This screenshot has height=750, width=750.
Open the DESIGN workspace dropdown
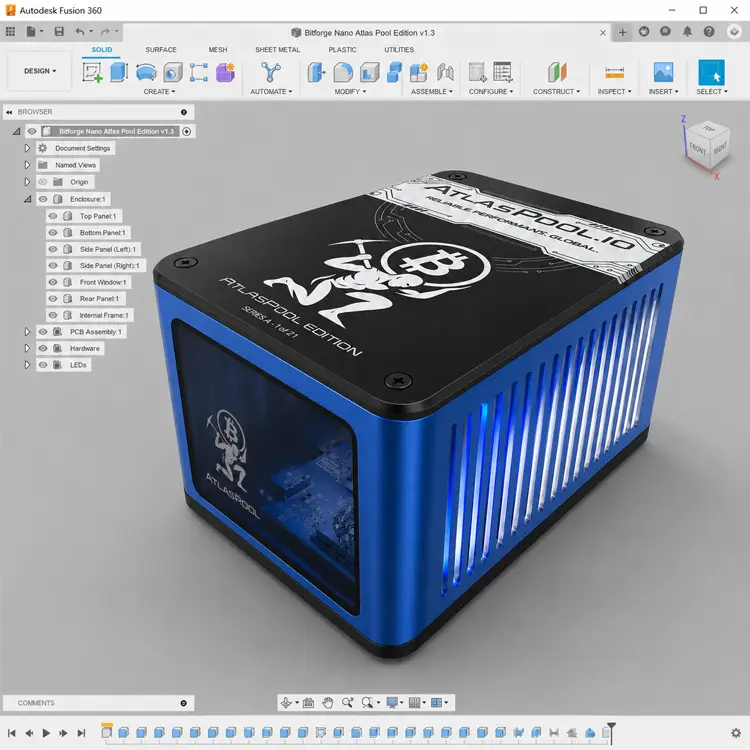point(40,71)
